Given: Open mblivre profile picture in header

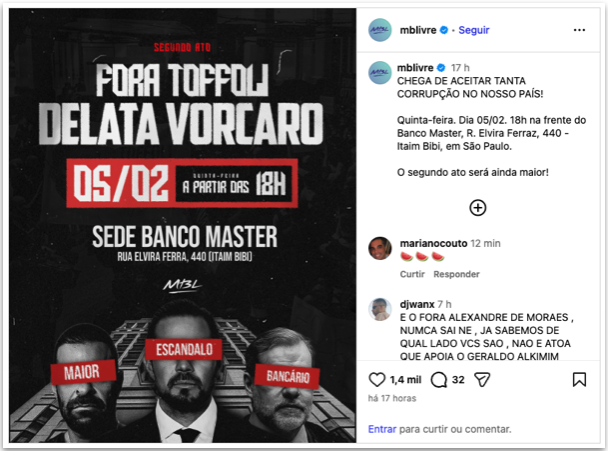Looking at the screenshot, I should (x=380, y=30).
